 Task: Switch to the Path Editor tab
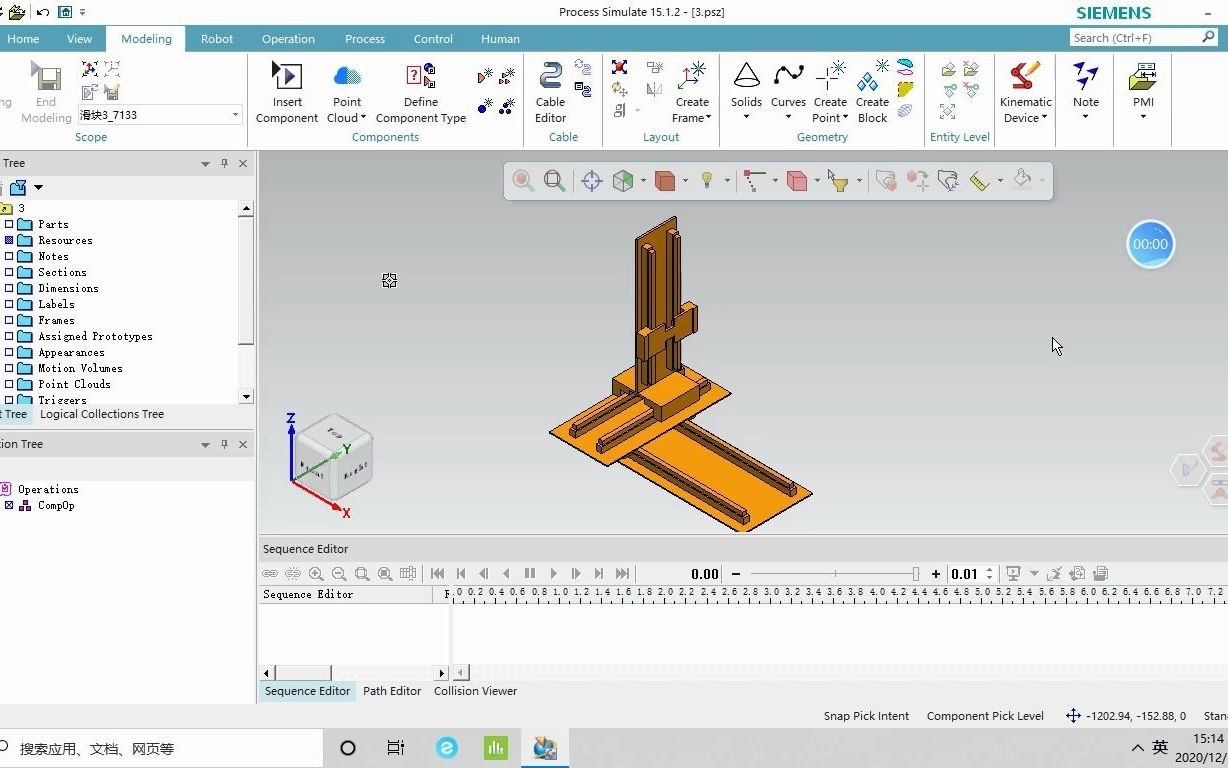[x=392, y=691]
